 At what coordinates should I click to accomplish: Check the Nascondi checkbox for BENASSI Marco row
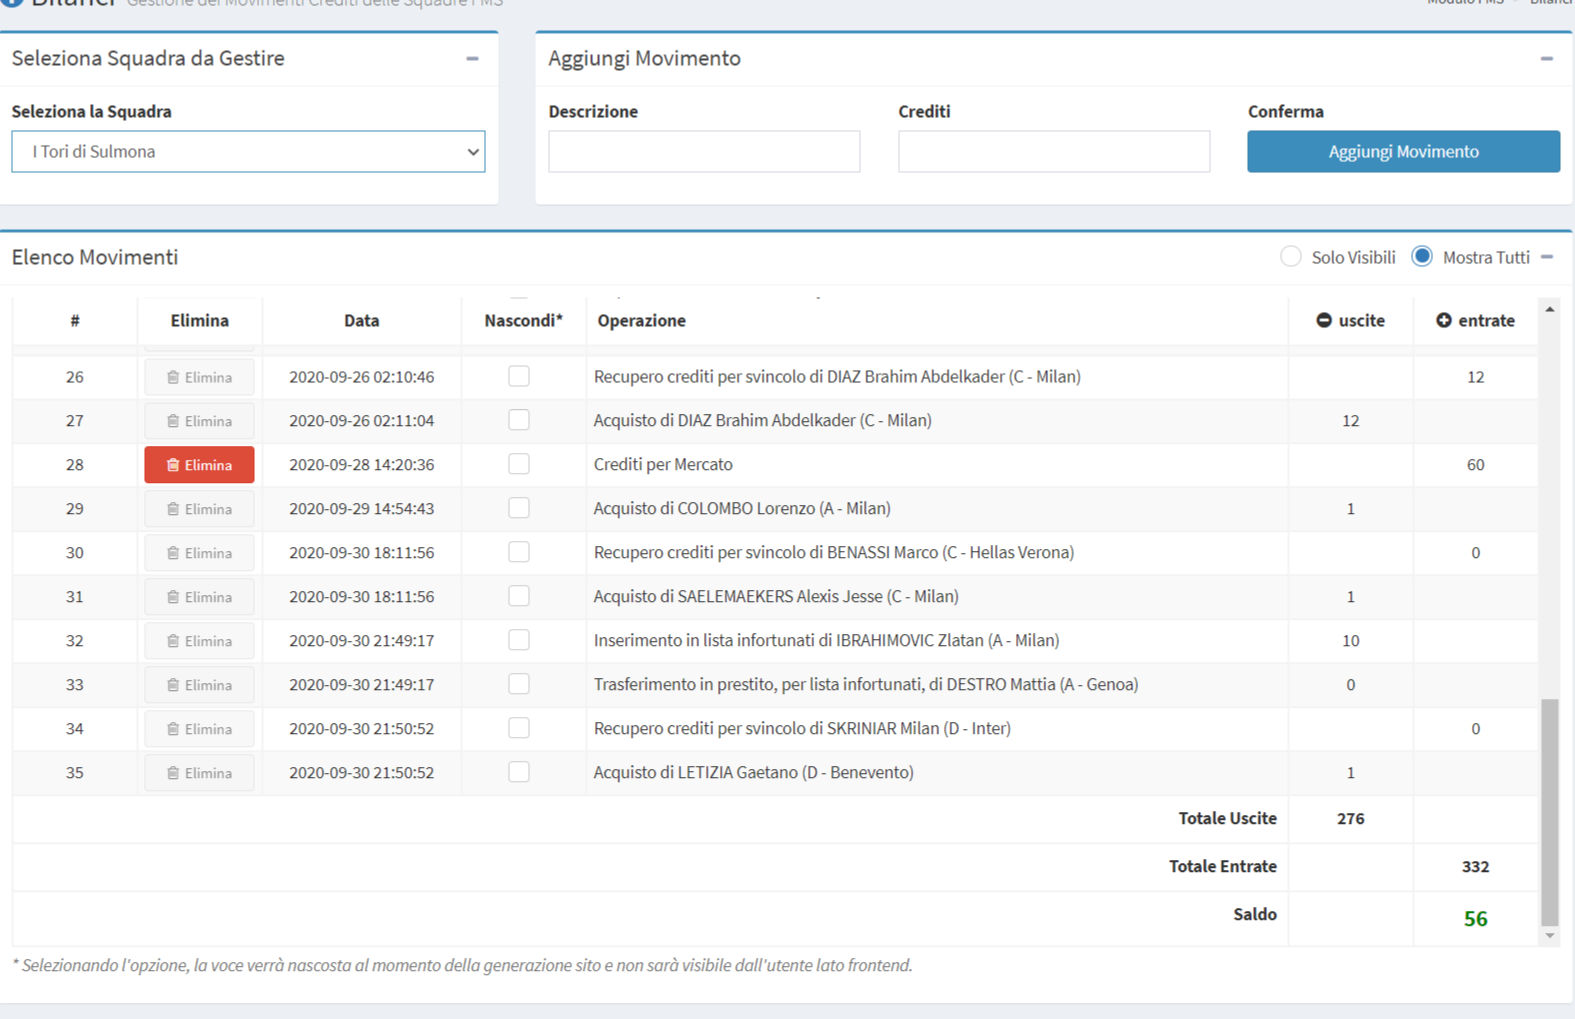pyautogui.click(x=519, y=552)
